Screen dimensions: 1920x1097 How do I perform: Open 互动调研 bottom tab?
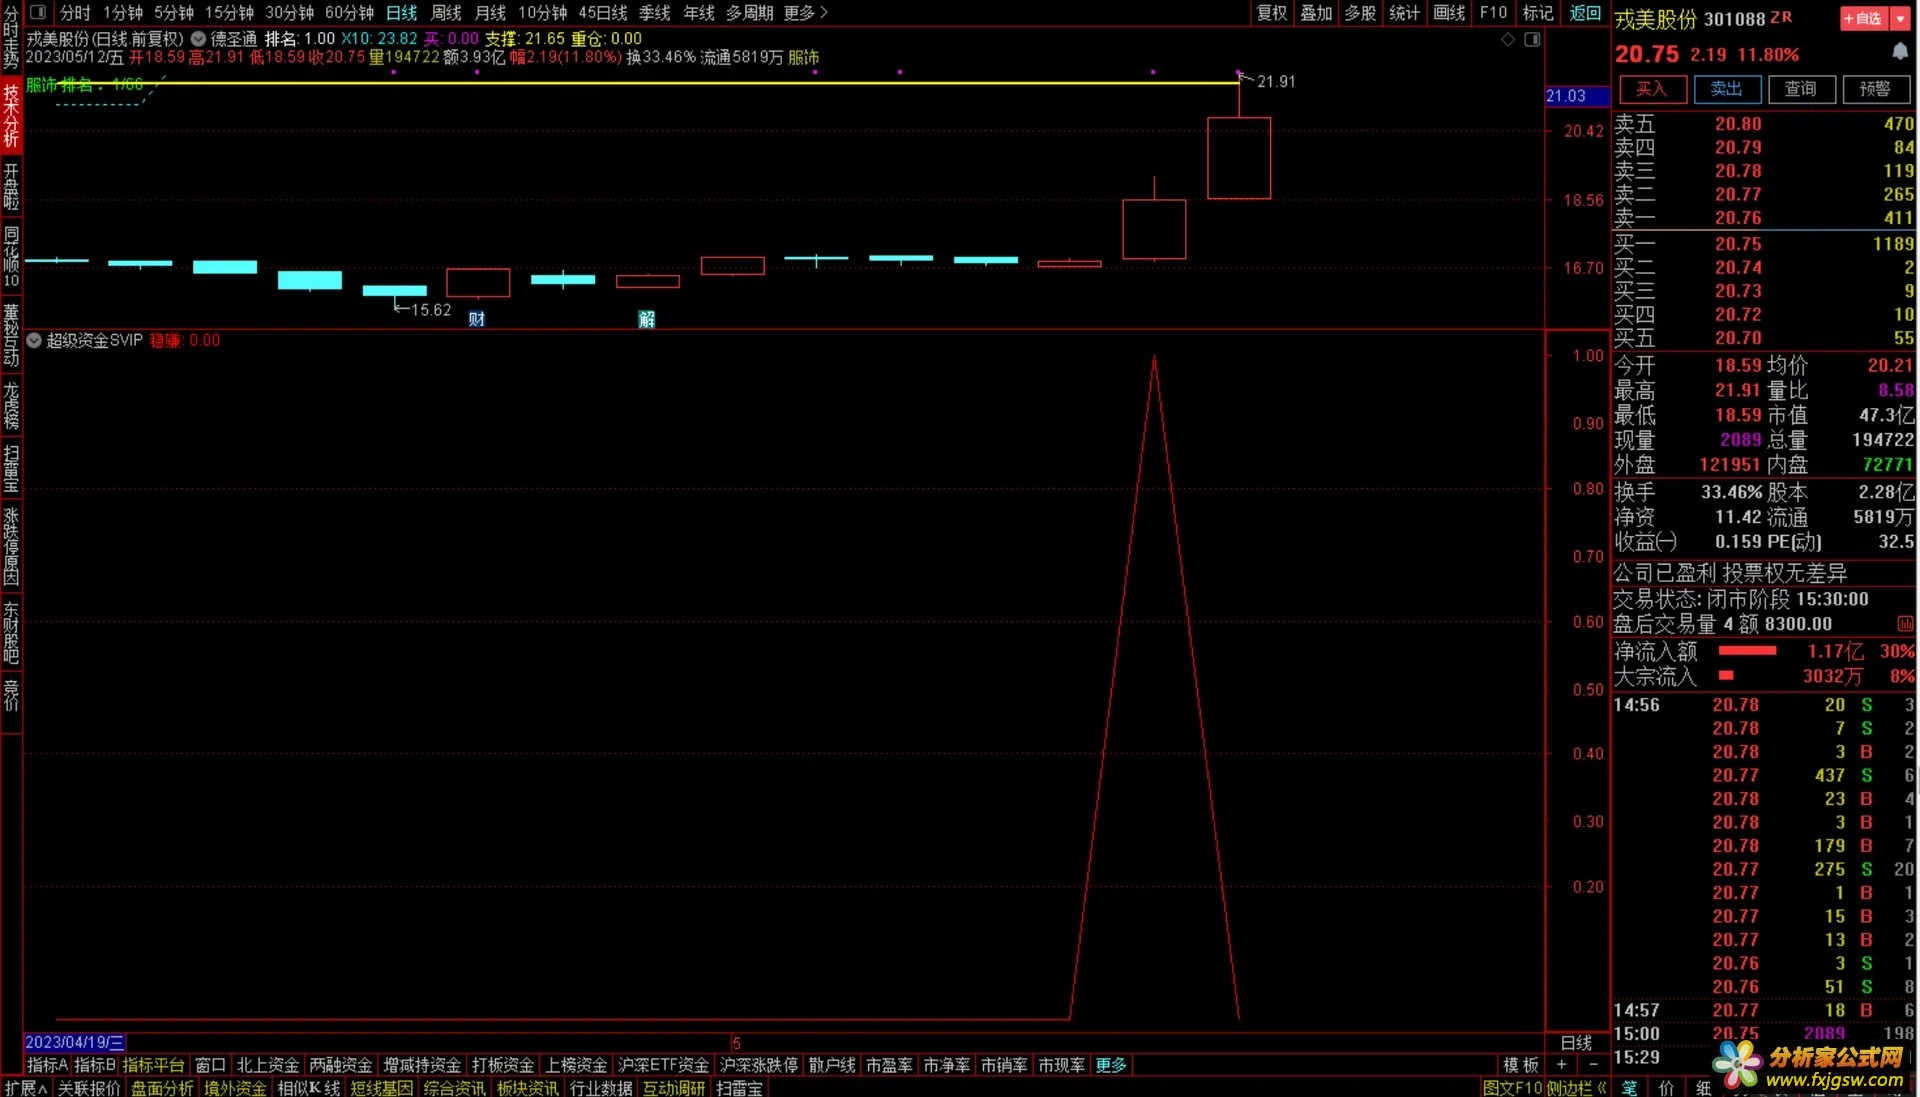point(674,1088)
